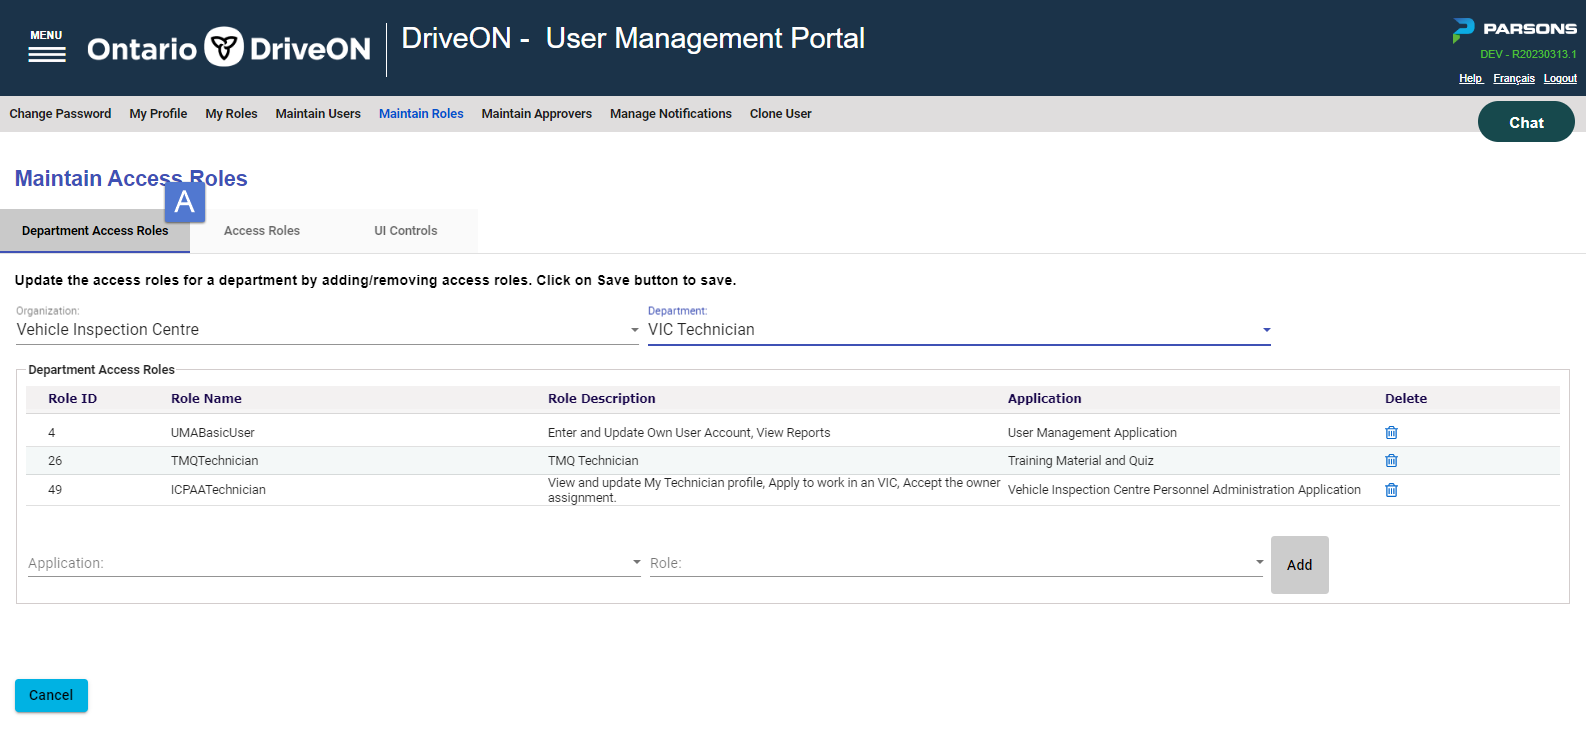The height and width of the screenshot is (729, 1586).
Task: Open the Chat button
Action: click(1526, 122)
